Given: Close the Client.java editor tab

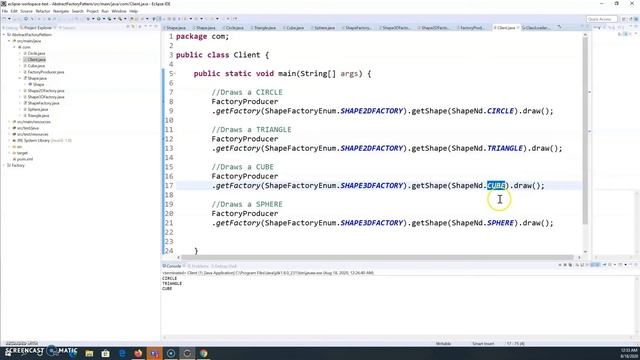Looking at the screenshot, I should click(x=518, y=28).
